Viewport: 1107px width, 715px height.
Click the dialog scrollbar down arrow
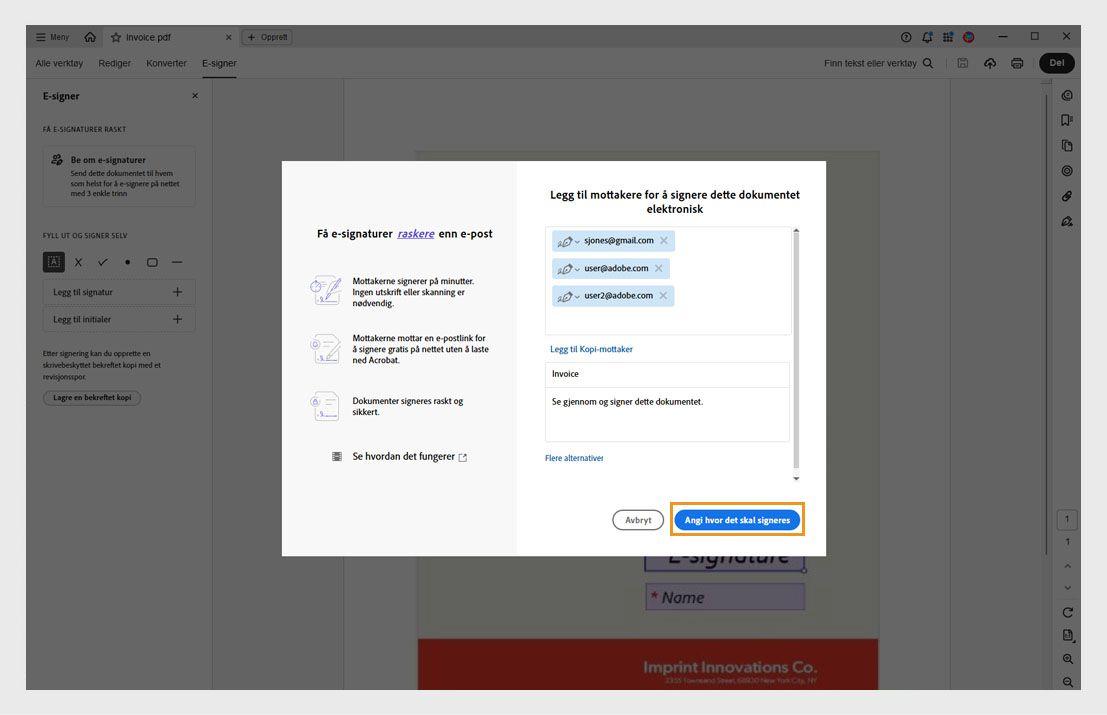pyautogui.click(x=796, y=479)
